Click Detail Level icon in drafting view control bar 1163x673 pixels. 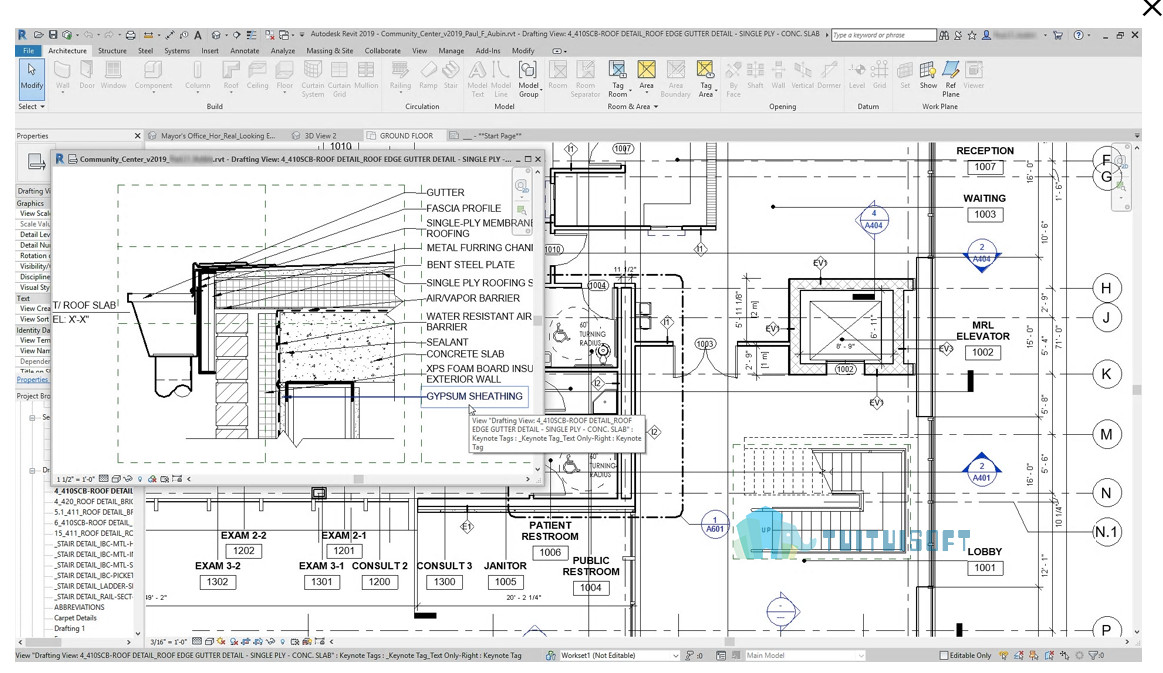tap(104, 479)
